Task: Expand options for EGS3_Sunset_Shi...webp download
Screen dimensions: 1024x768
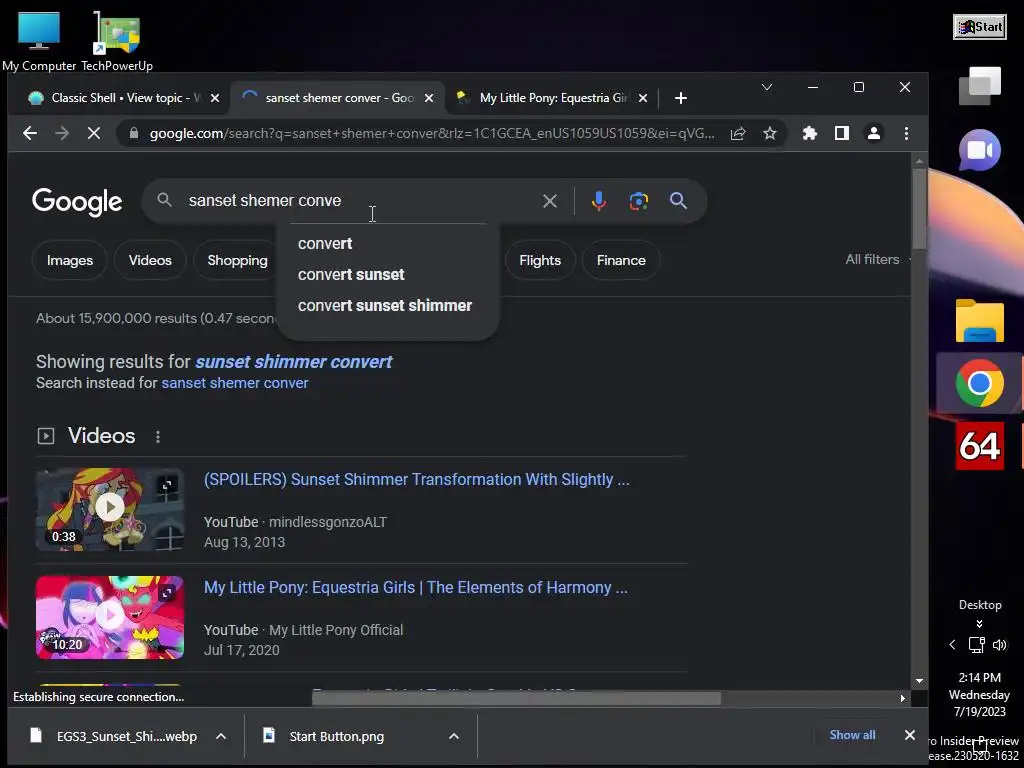Action: 221,737
